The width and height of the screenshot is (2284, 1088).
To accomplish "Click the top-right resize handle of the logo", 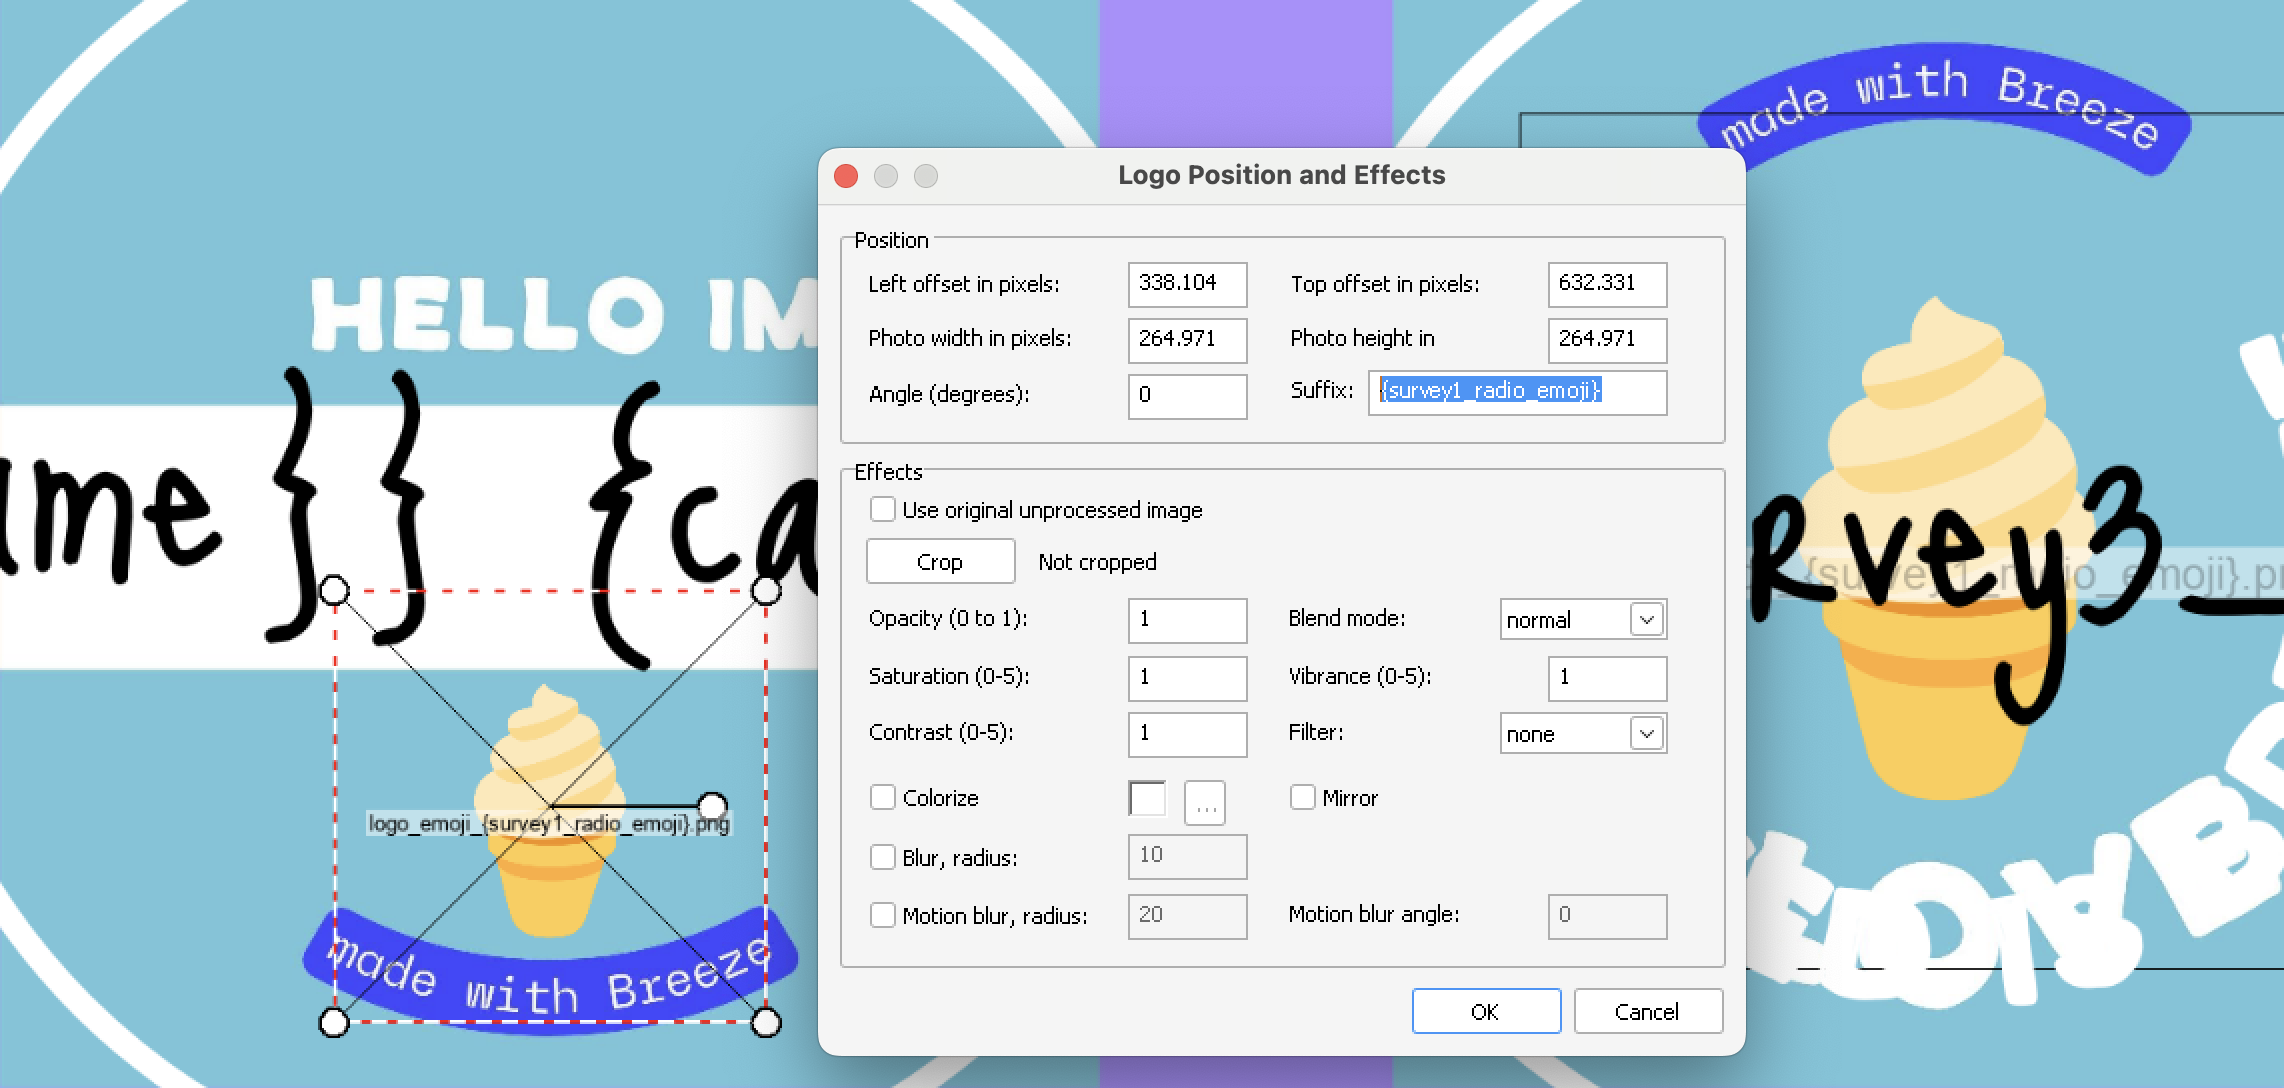I will click(x=766, y=590).
